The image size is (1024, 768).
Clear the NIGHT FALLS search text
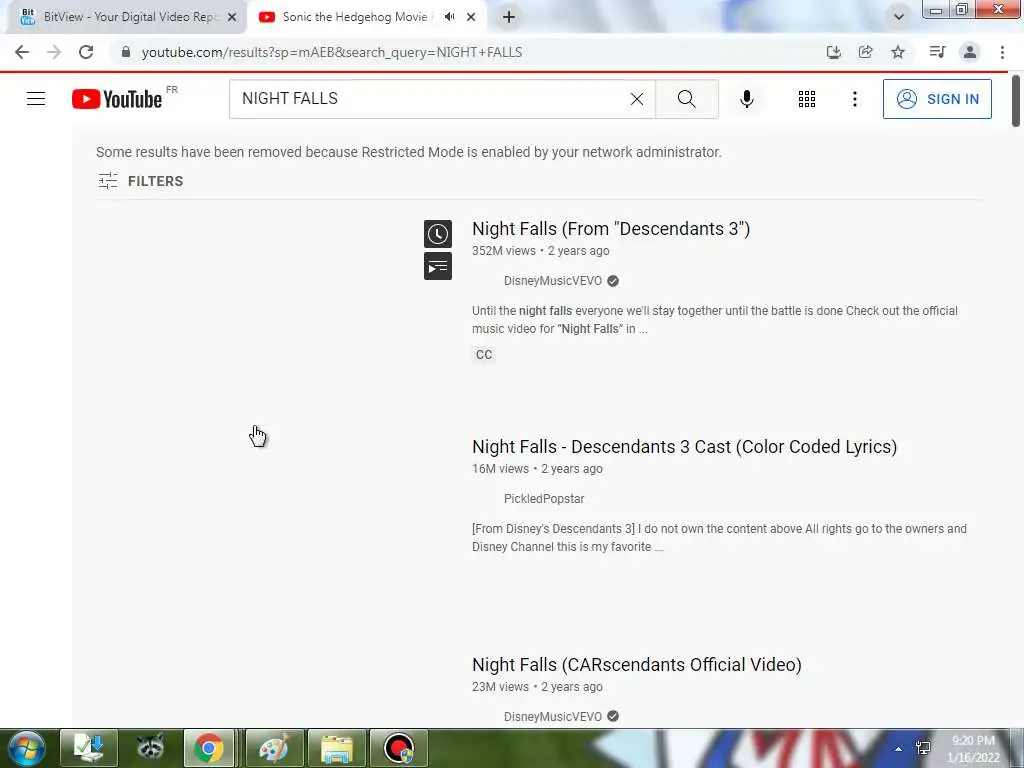637,99
